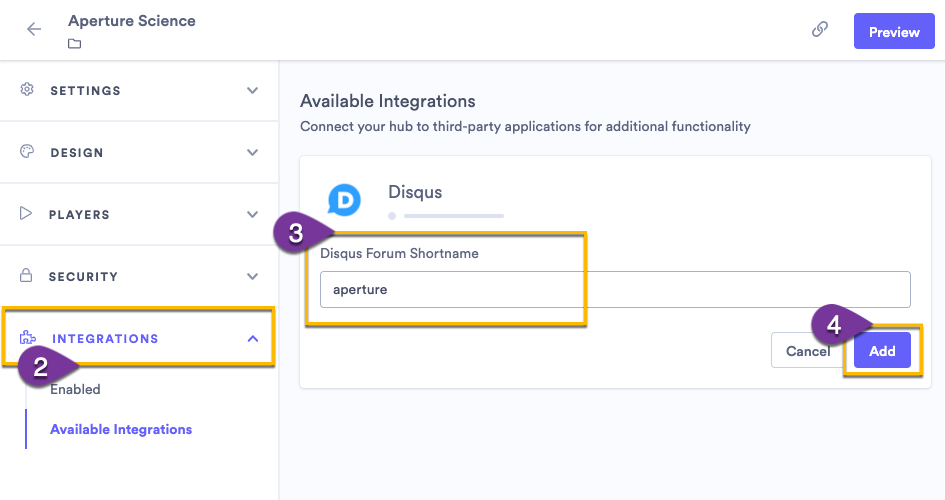The height and width of the screenshot is (500, 945).
Task: Expand the Security section chevron
Action: [253, 277]
